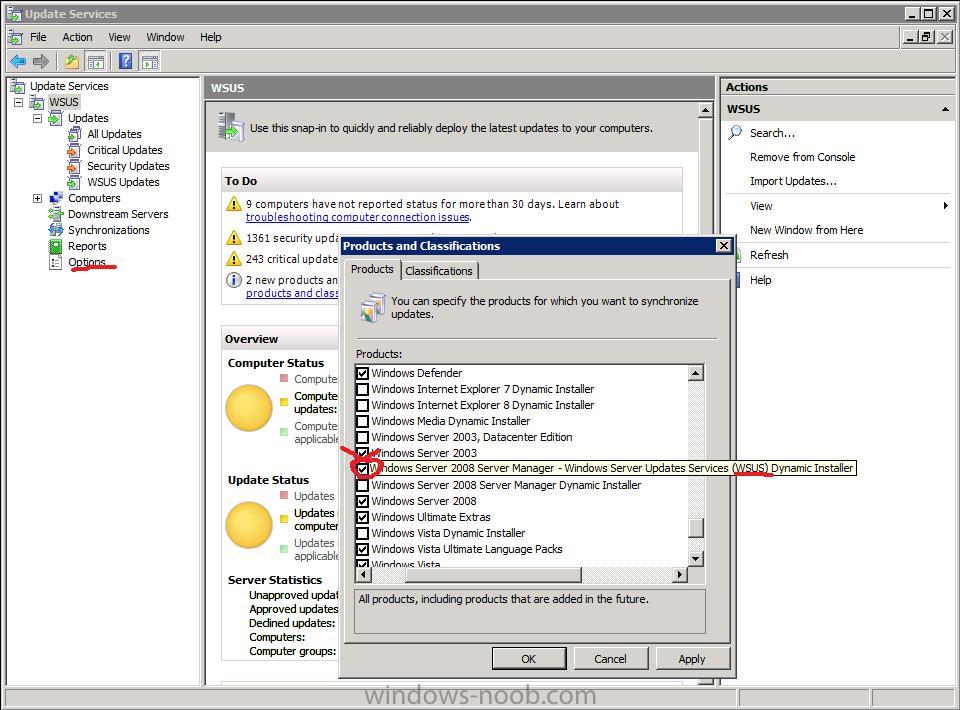960x710 pixels.
Task: Open the View menu
Action: pos(119,37)
